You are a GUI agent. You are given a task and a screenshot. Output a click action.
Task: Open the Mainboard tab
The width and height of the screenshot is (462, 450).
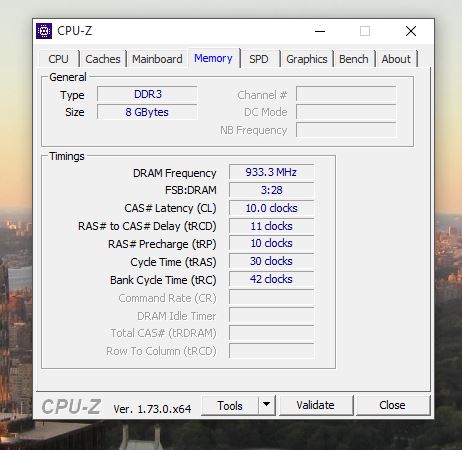coord(157,59)
